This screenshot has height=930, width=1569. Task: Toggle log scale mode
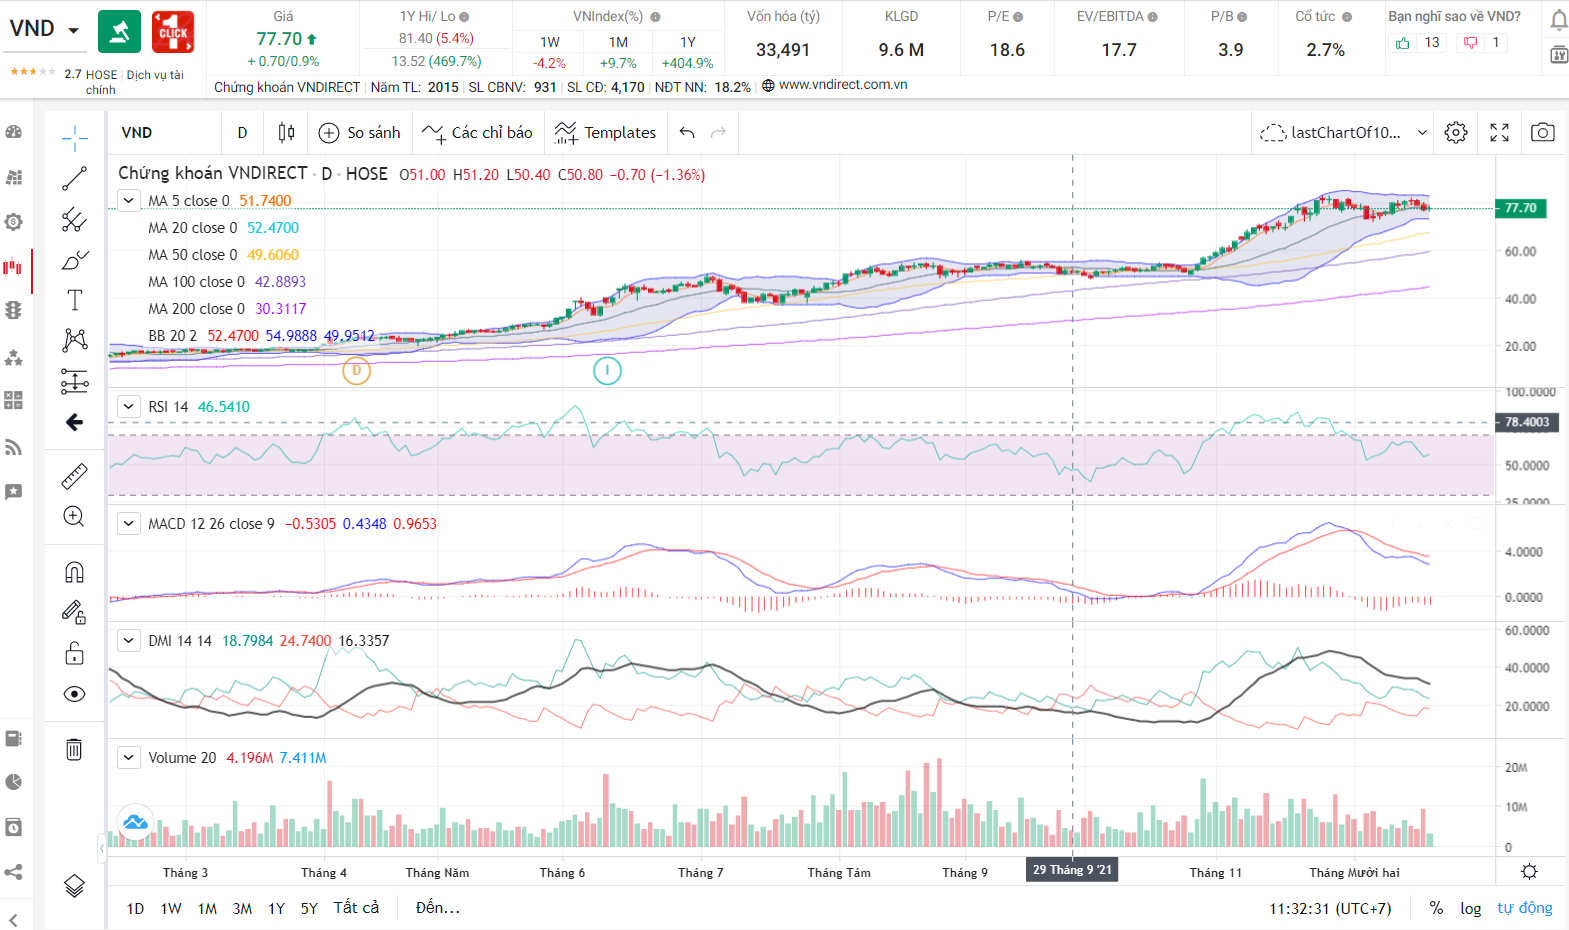click(x=1470, y=908)
